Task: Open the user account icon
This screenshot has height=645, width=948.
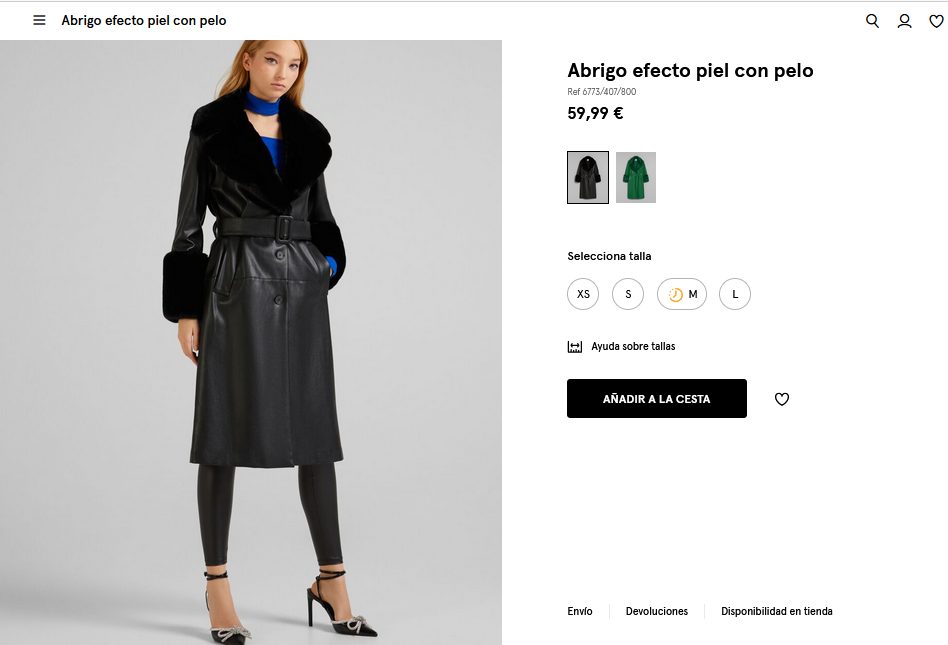Action: 904,21
